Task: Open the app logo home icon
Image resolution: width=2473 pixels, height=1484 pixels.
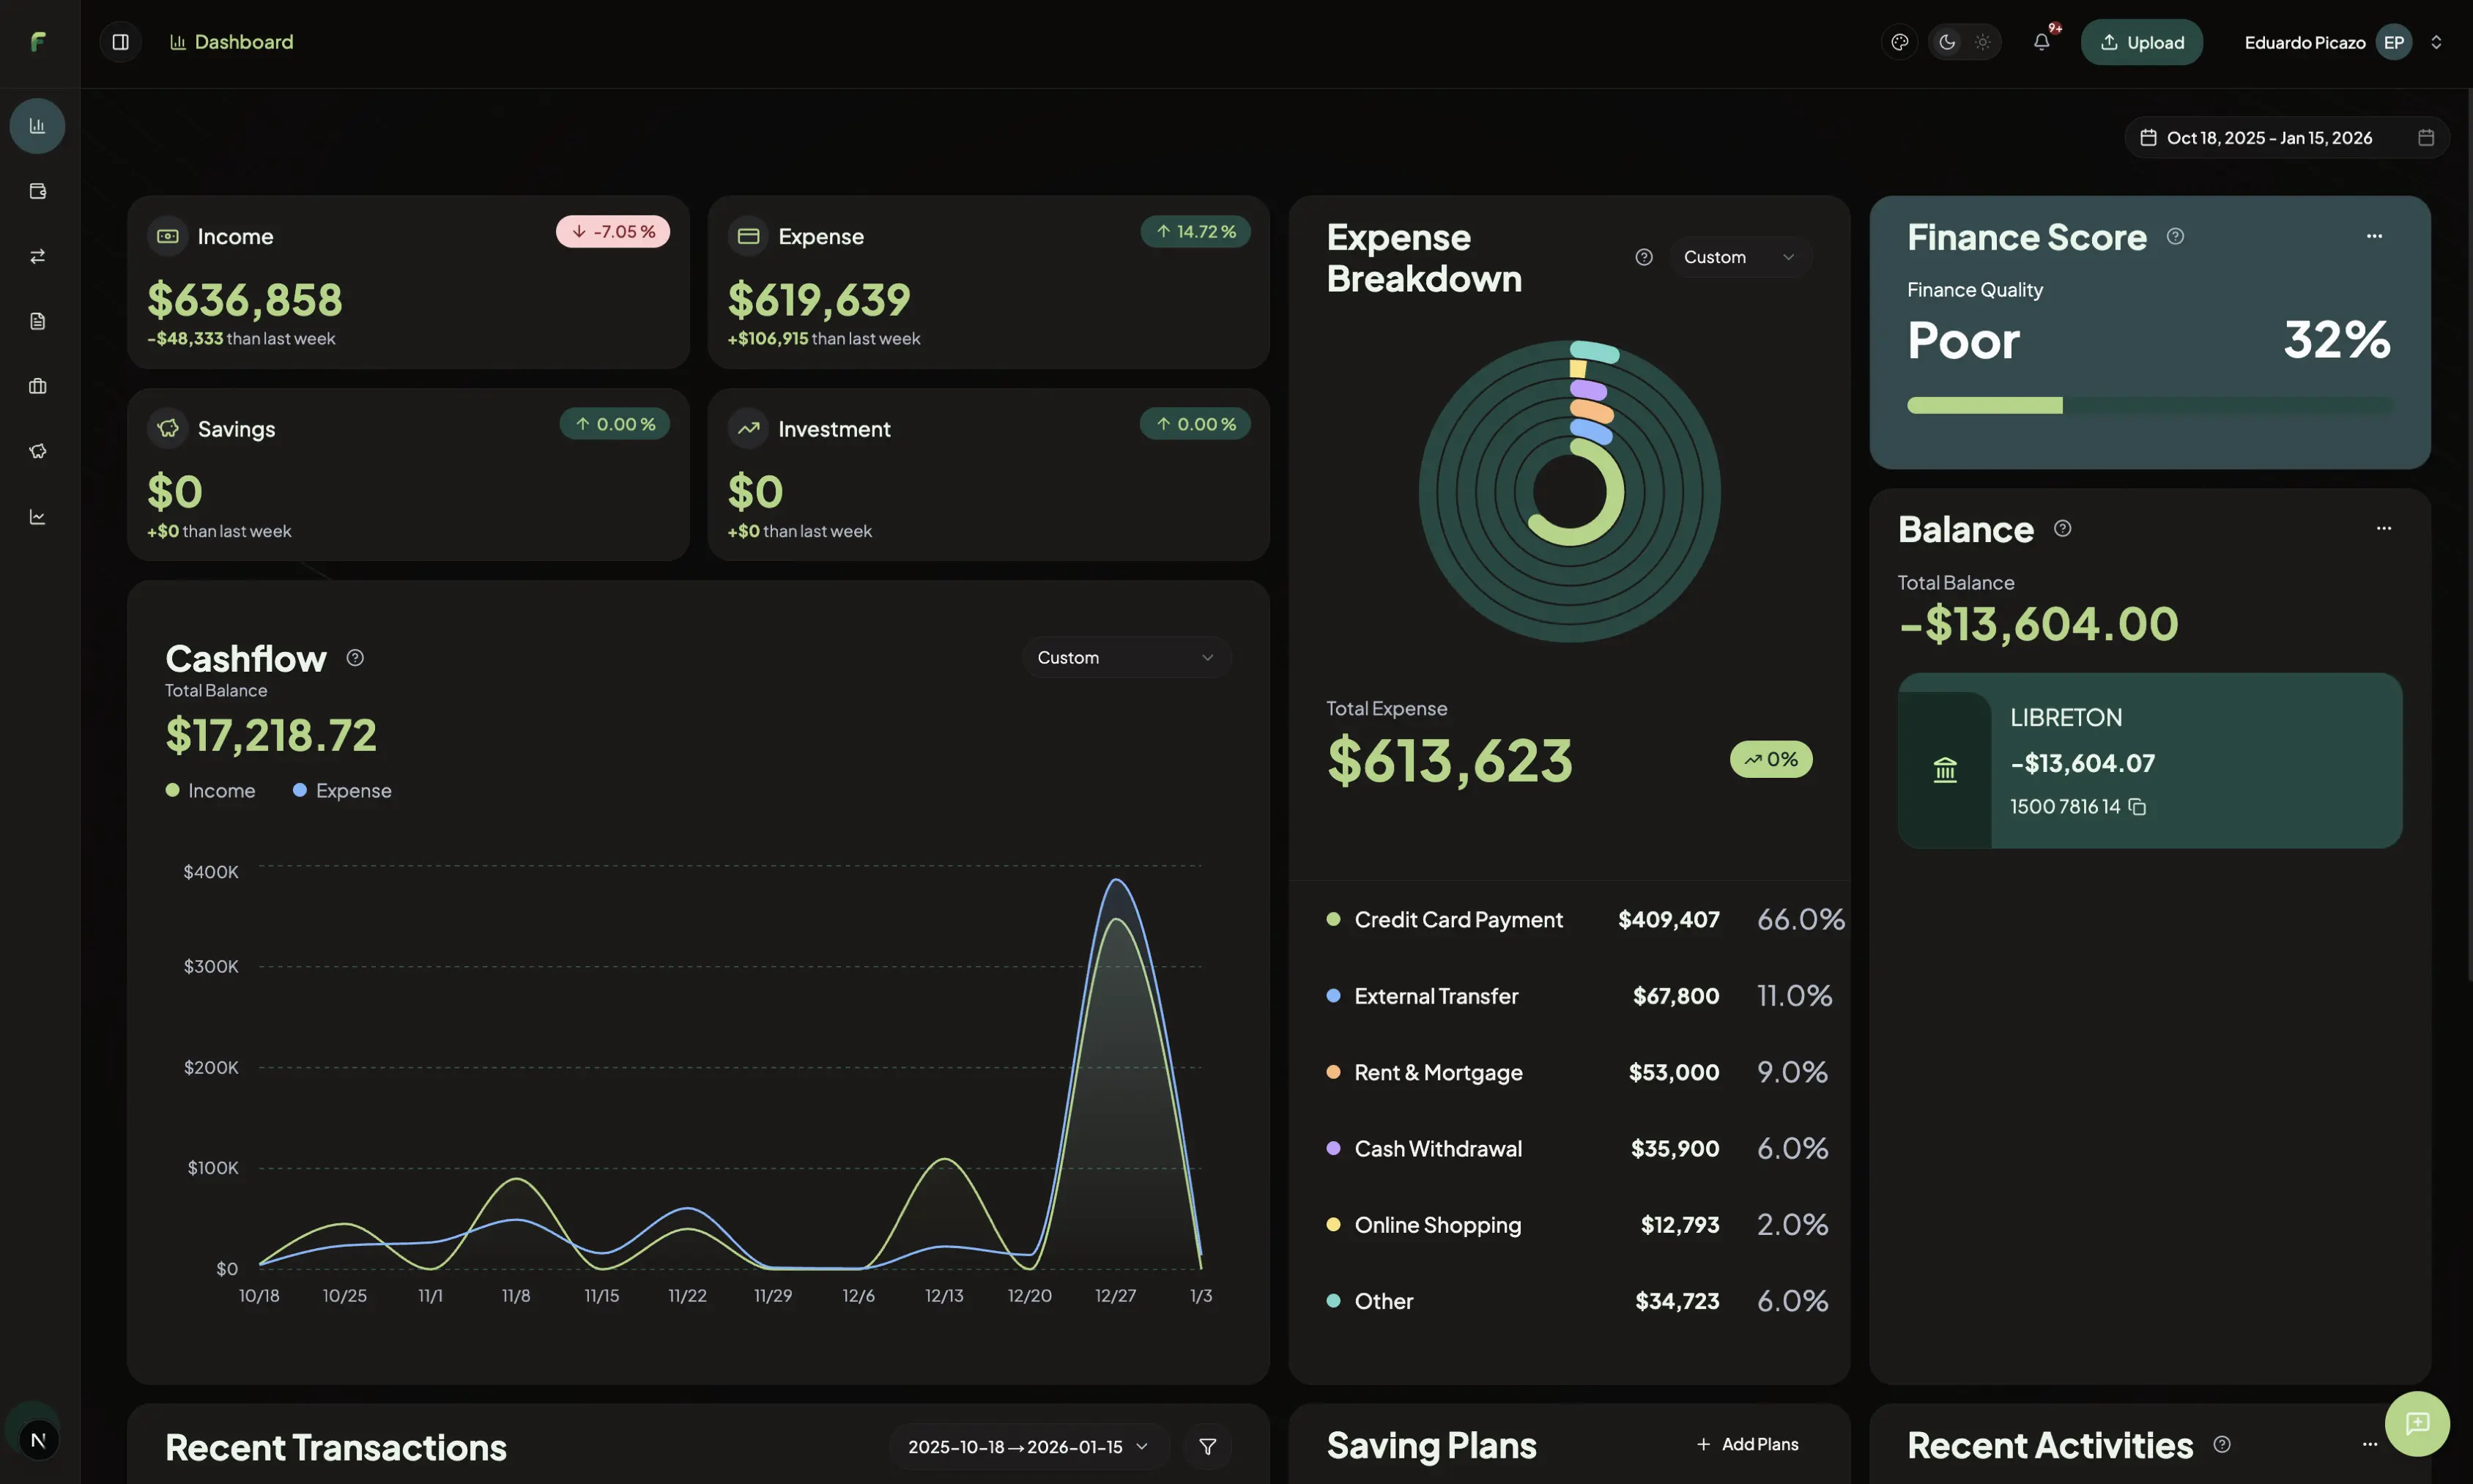Action: (x=38, y=42)
